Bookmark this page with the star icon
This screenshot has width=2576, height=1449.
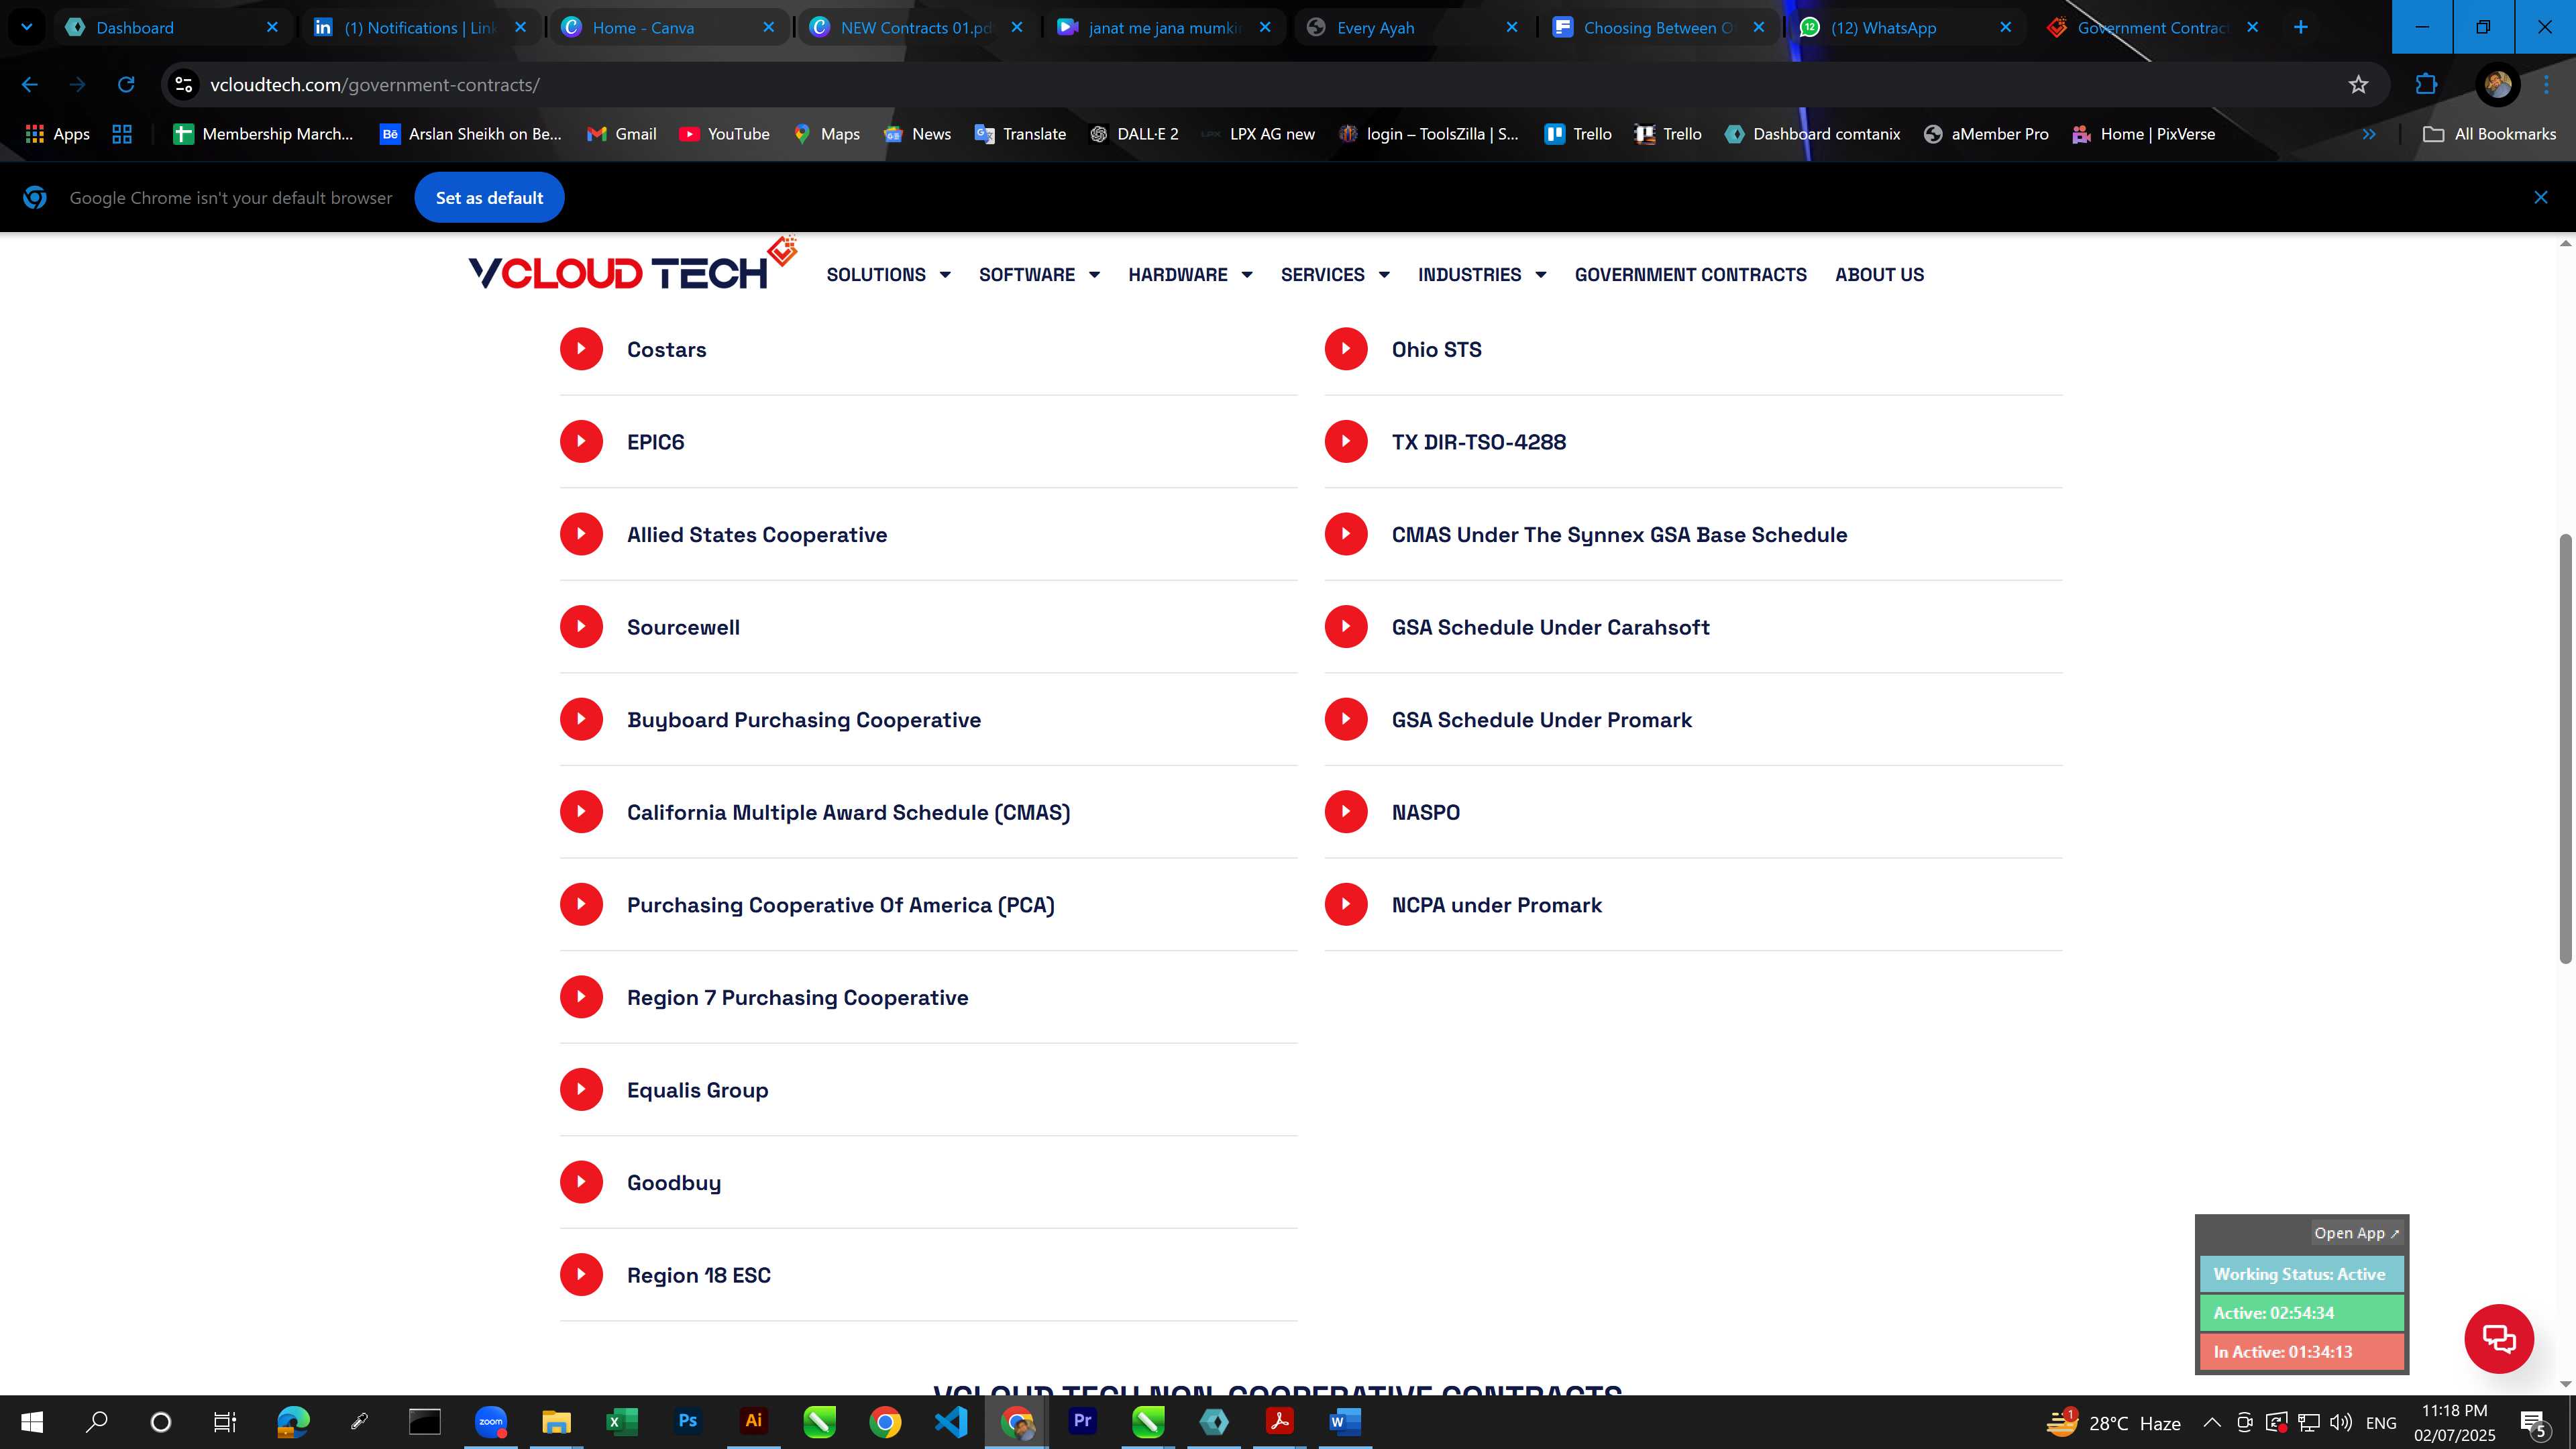[x=2358, y=85]
